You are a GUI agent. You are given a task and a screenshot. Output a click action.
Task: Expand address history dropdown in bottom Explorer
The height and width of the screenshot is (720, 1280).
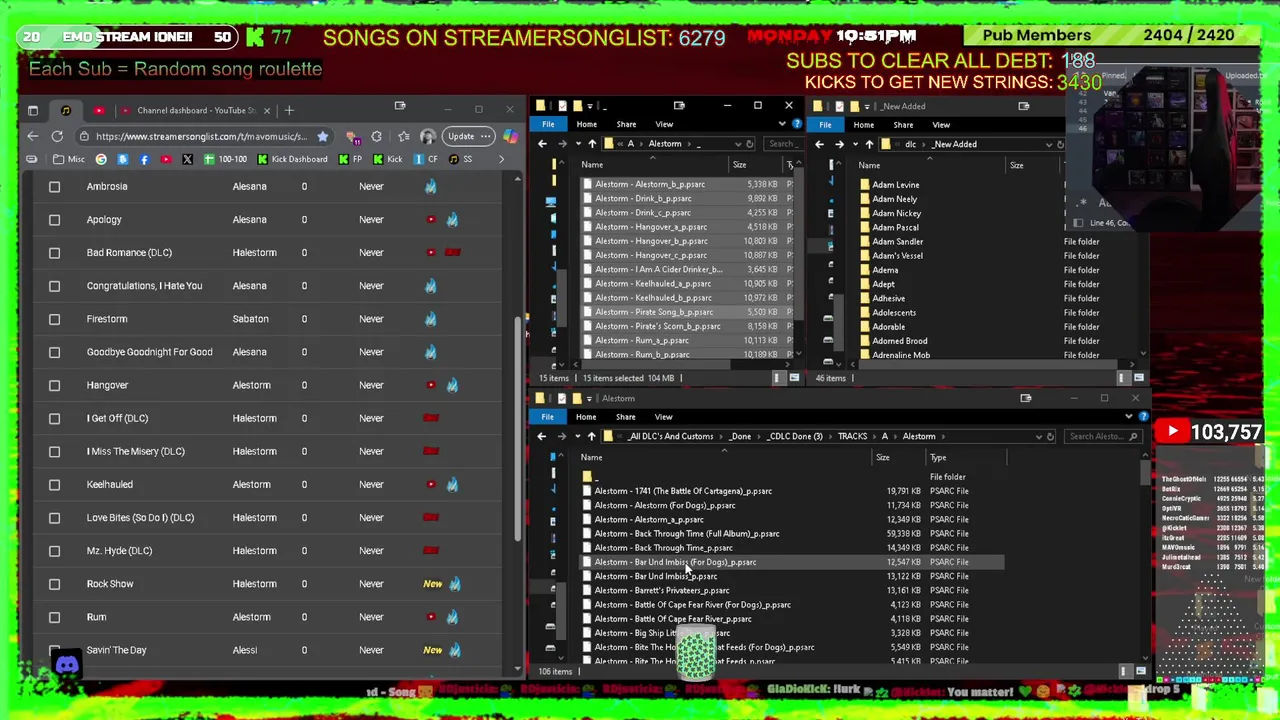[1038, 436]
